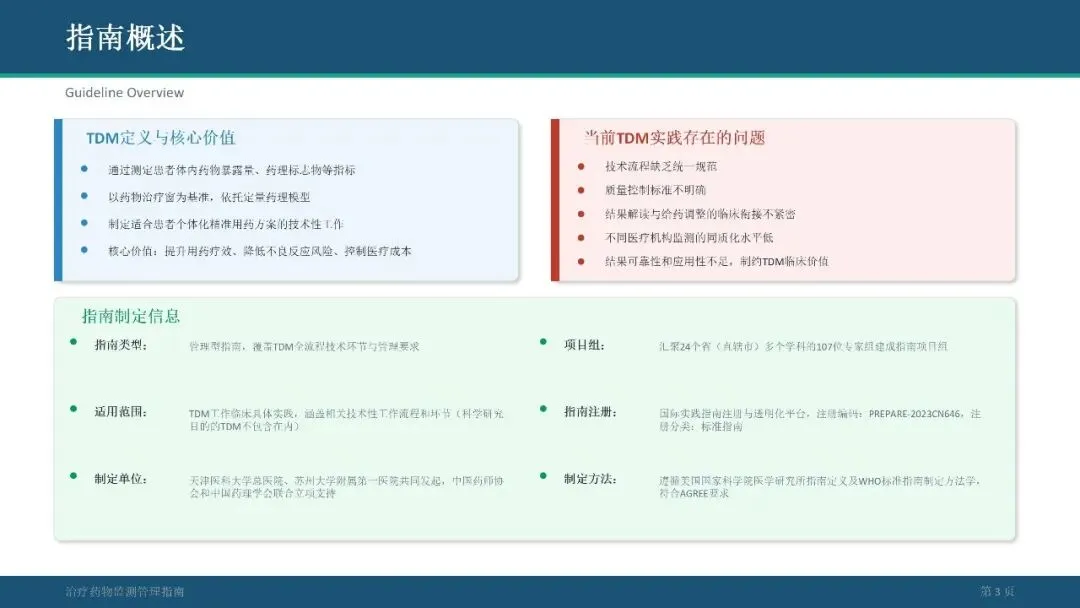Click registration text containing PREPARE-2023CN646
Viewport: 1080px width, 608px height.
coord(820,420)
